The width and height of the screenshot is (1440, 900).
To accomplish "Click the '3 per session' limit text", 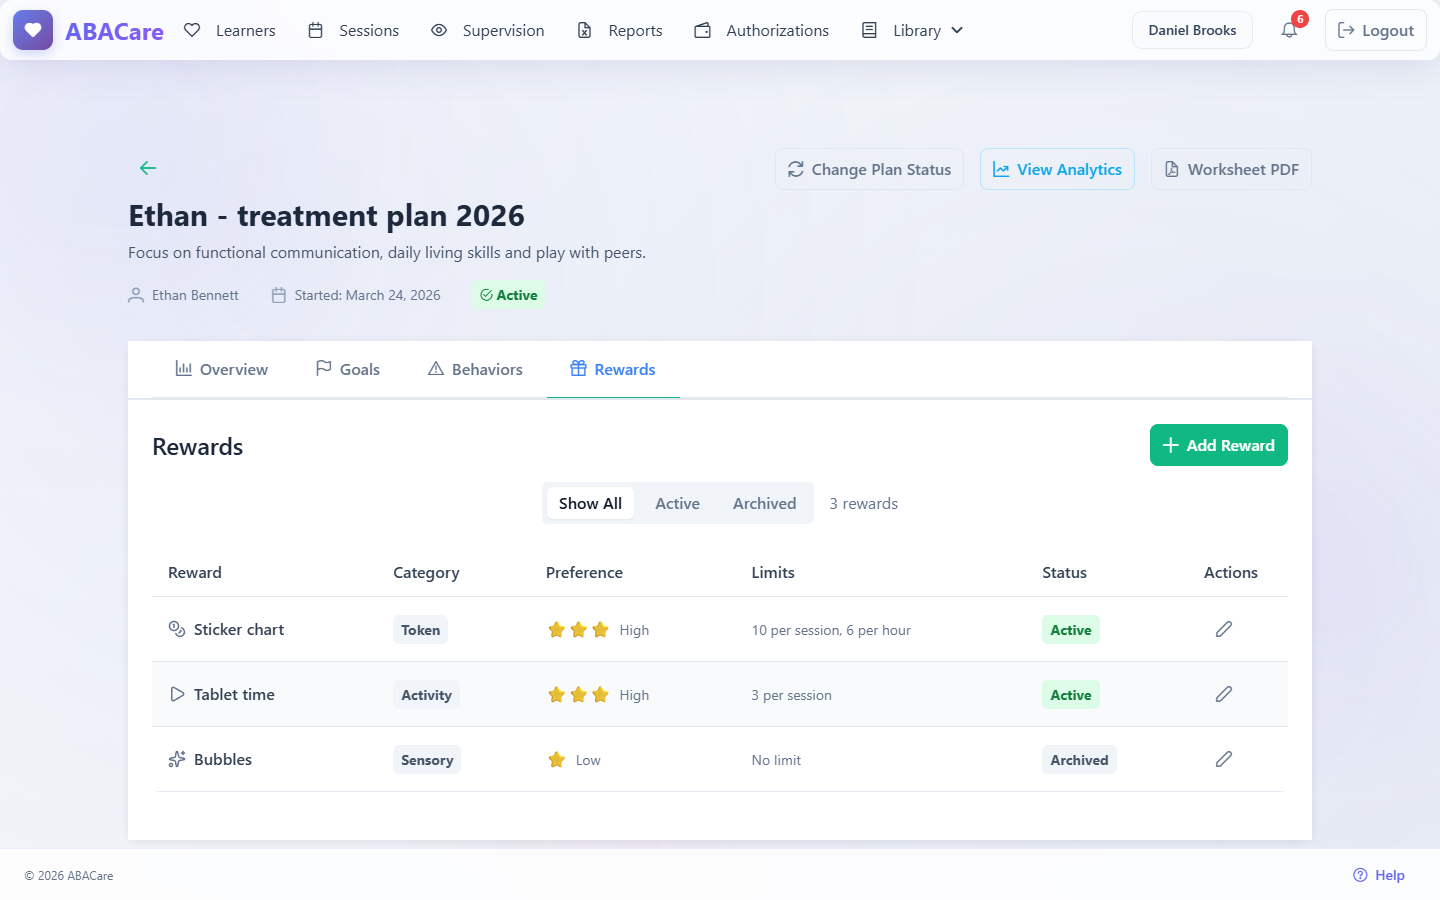I will 791,695.
